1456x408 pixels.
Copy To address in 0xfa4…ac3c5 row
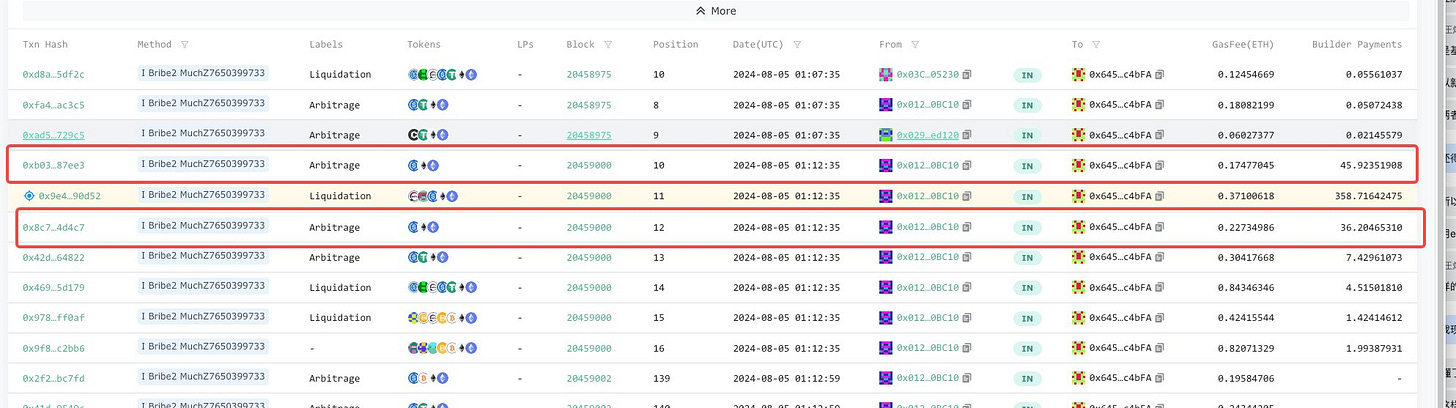[x=1160, y=105]
